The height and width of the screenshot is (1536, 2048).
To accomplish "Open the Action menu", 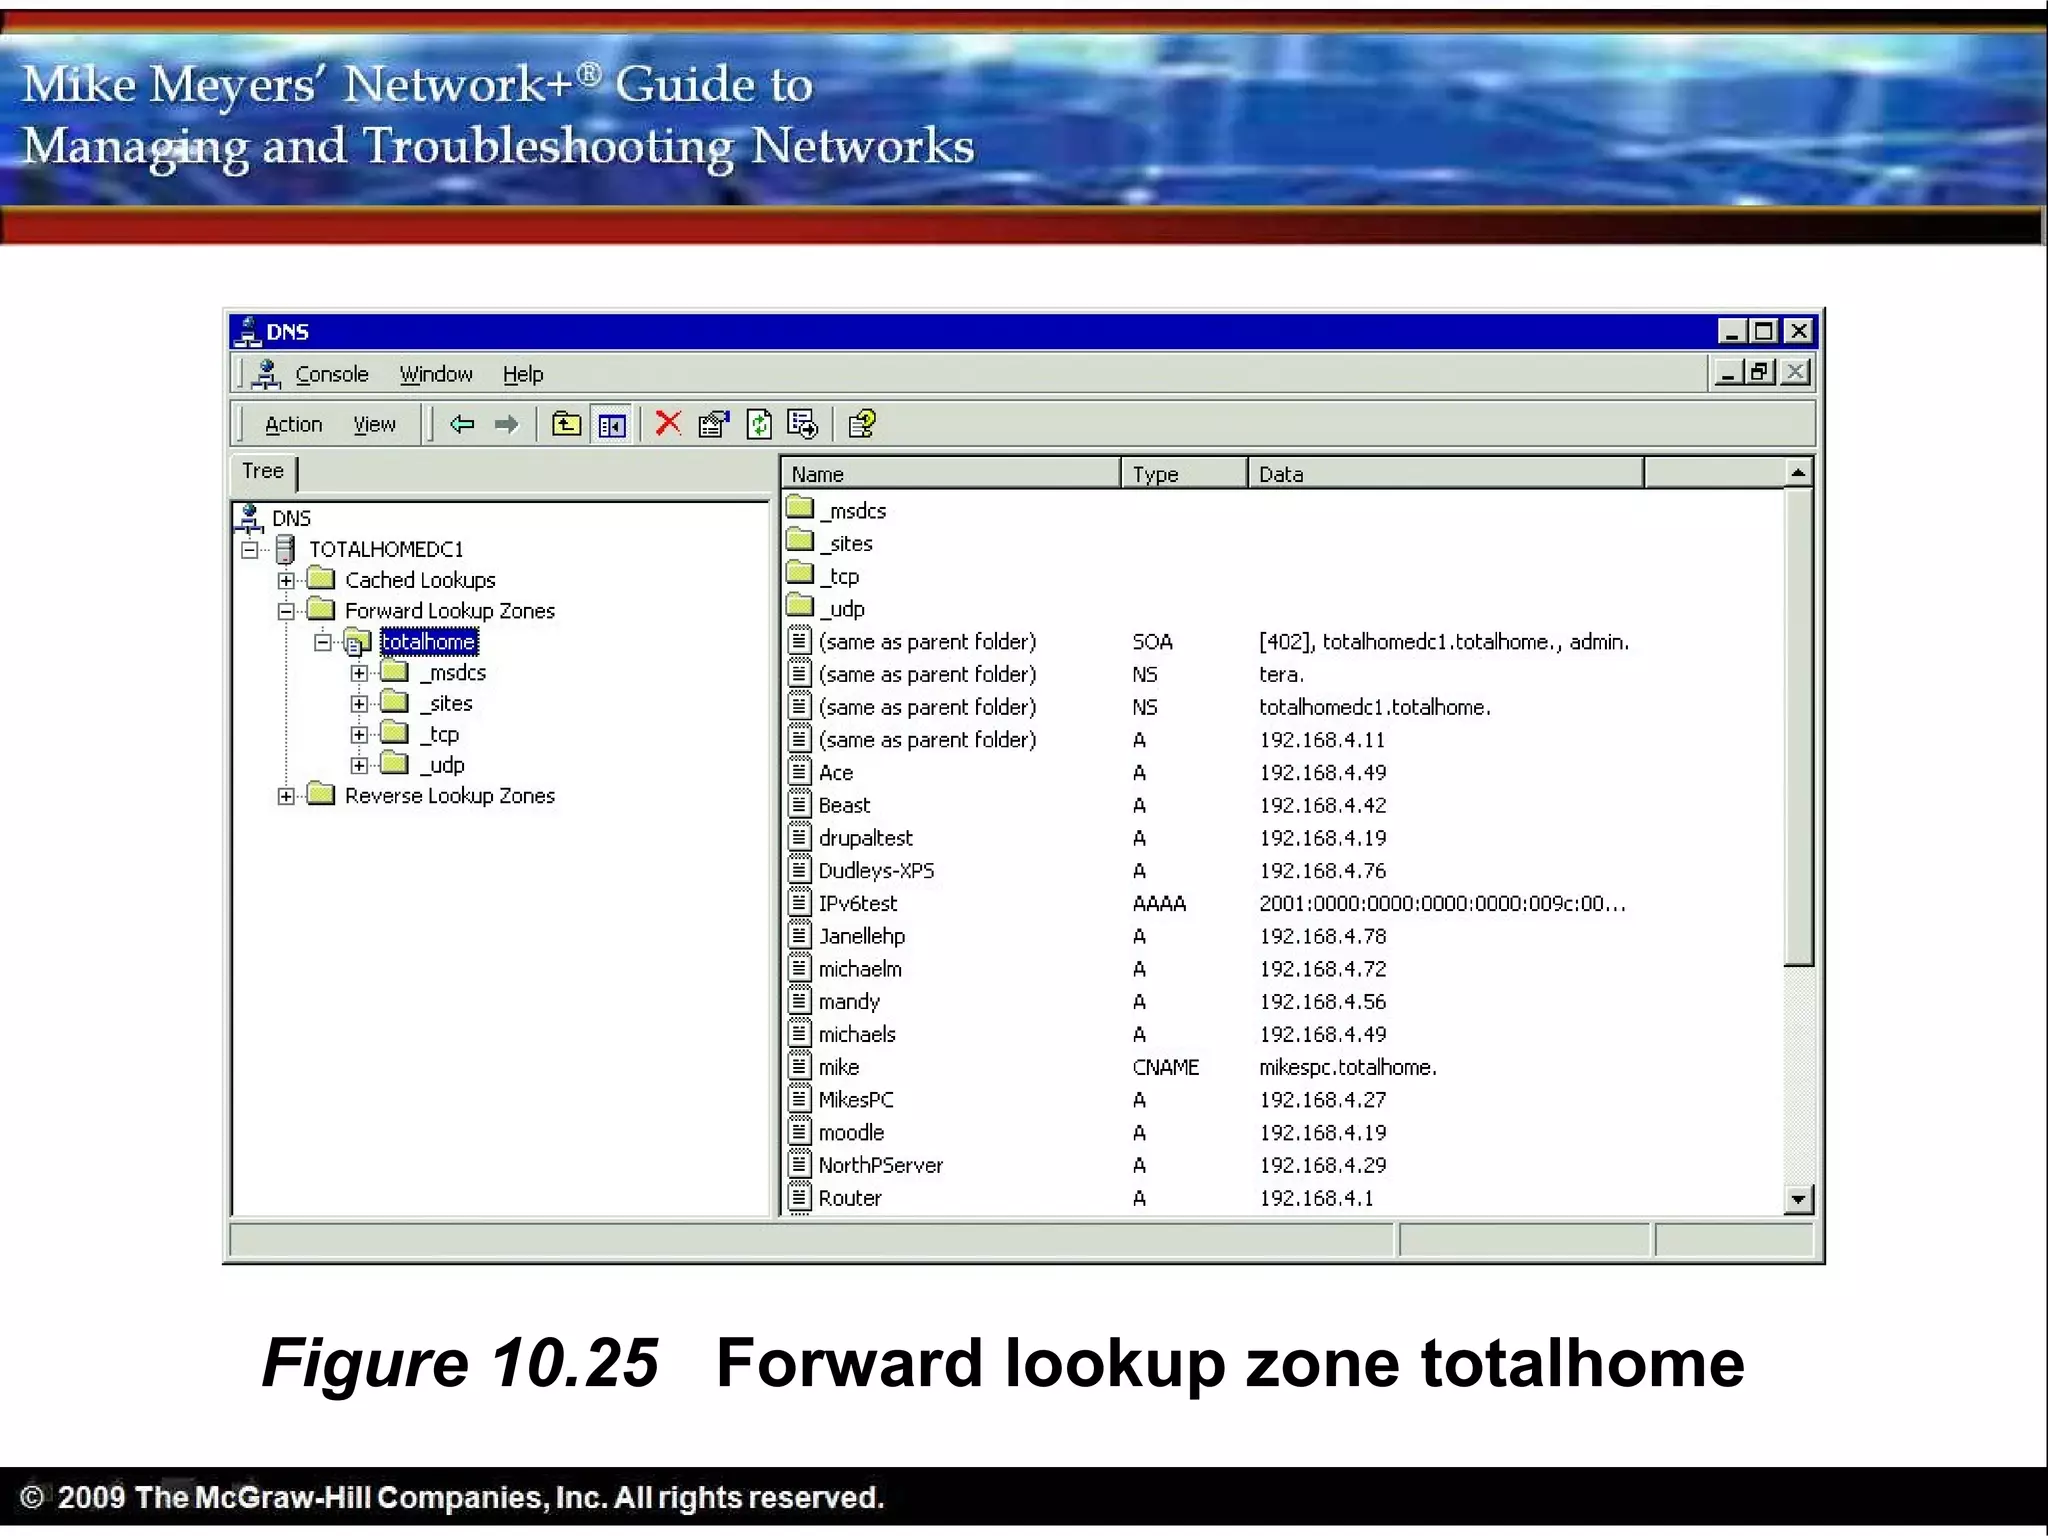I will [294, 424].
